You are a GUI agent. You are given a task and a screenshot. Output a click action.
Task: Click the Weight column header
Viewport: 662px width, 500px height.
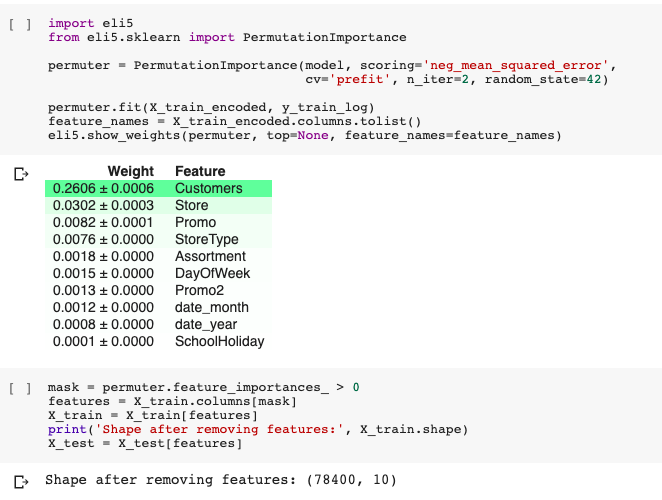pos(130,171)
